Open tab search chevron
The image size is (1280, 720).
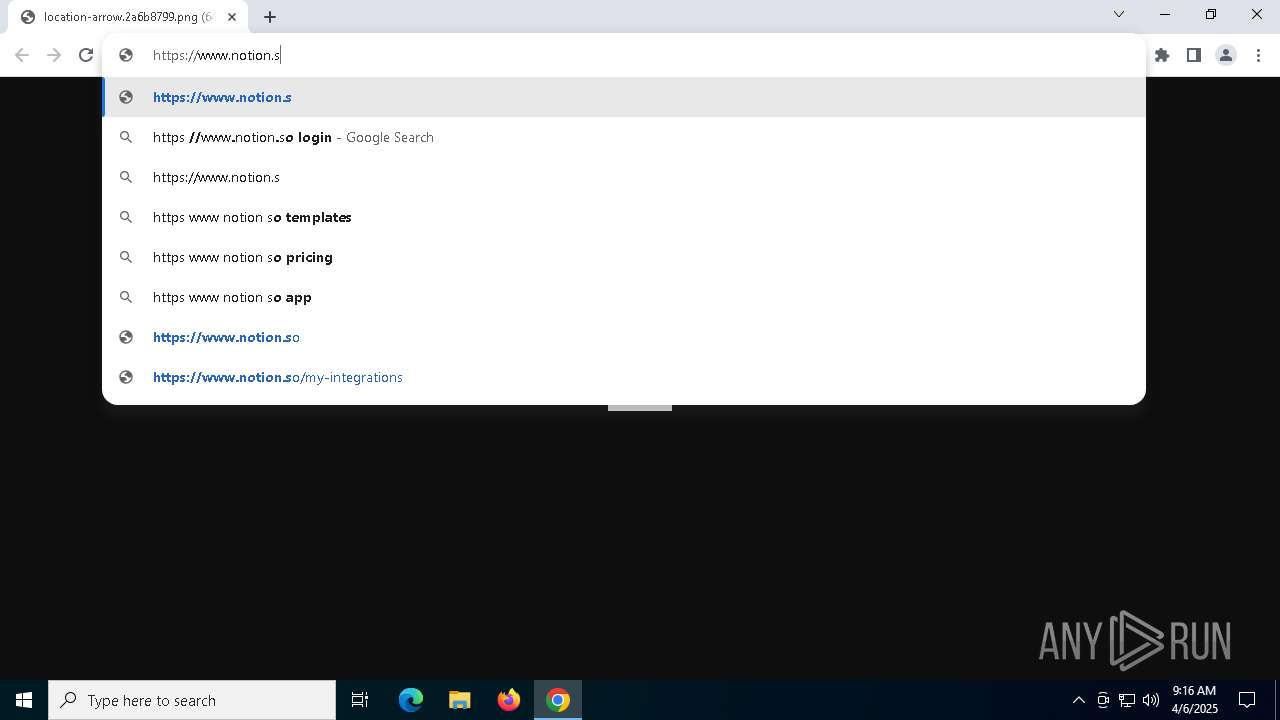[x=1119, y=14]
